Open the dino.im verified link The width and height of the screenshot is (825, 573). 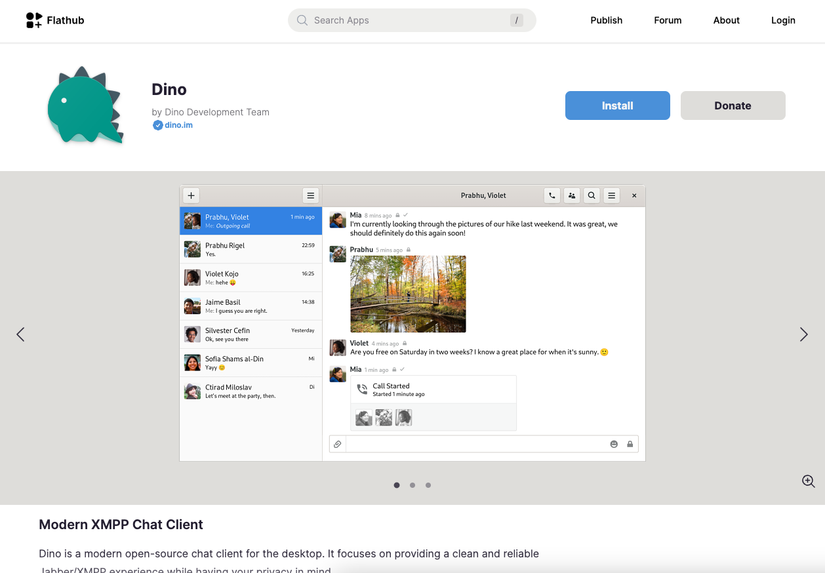(x=178, y=125)
